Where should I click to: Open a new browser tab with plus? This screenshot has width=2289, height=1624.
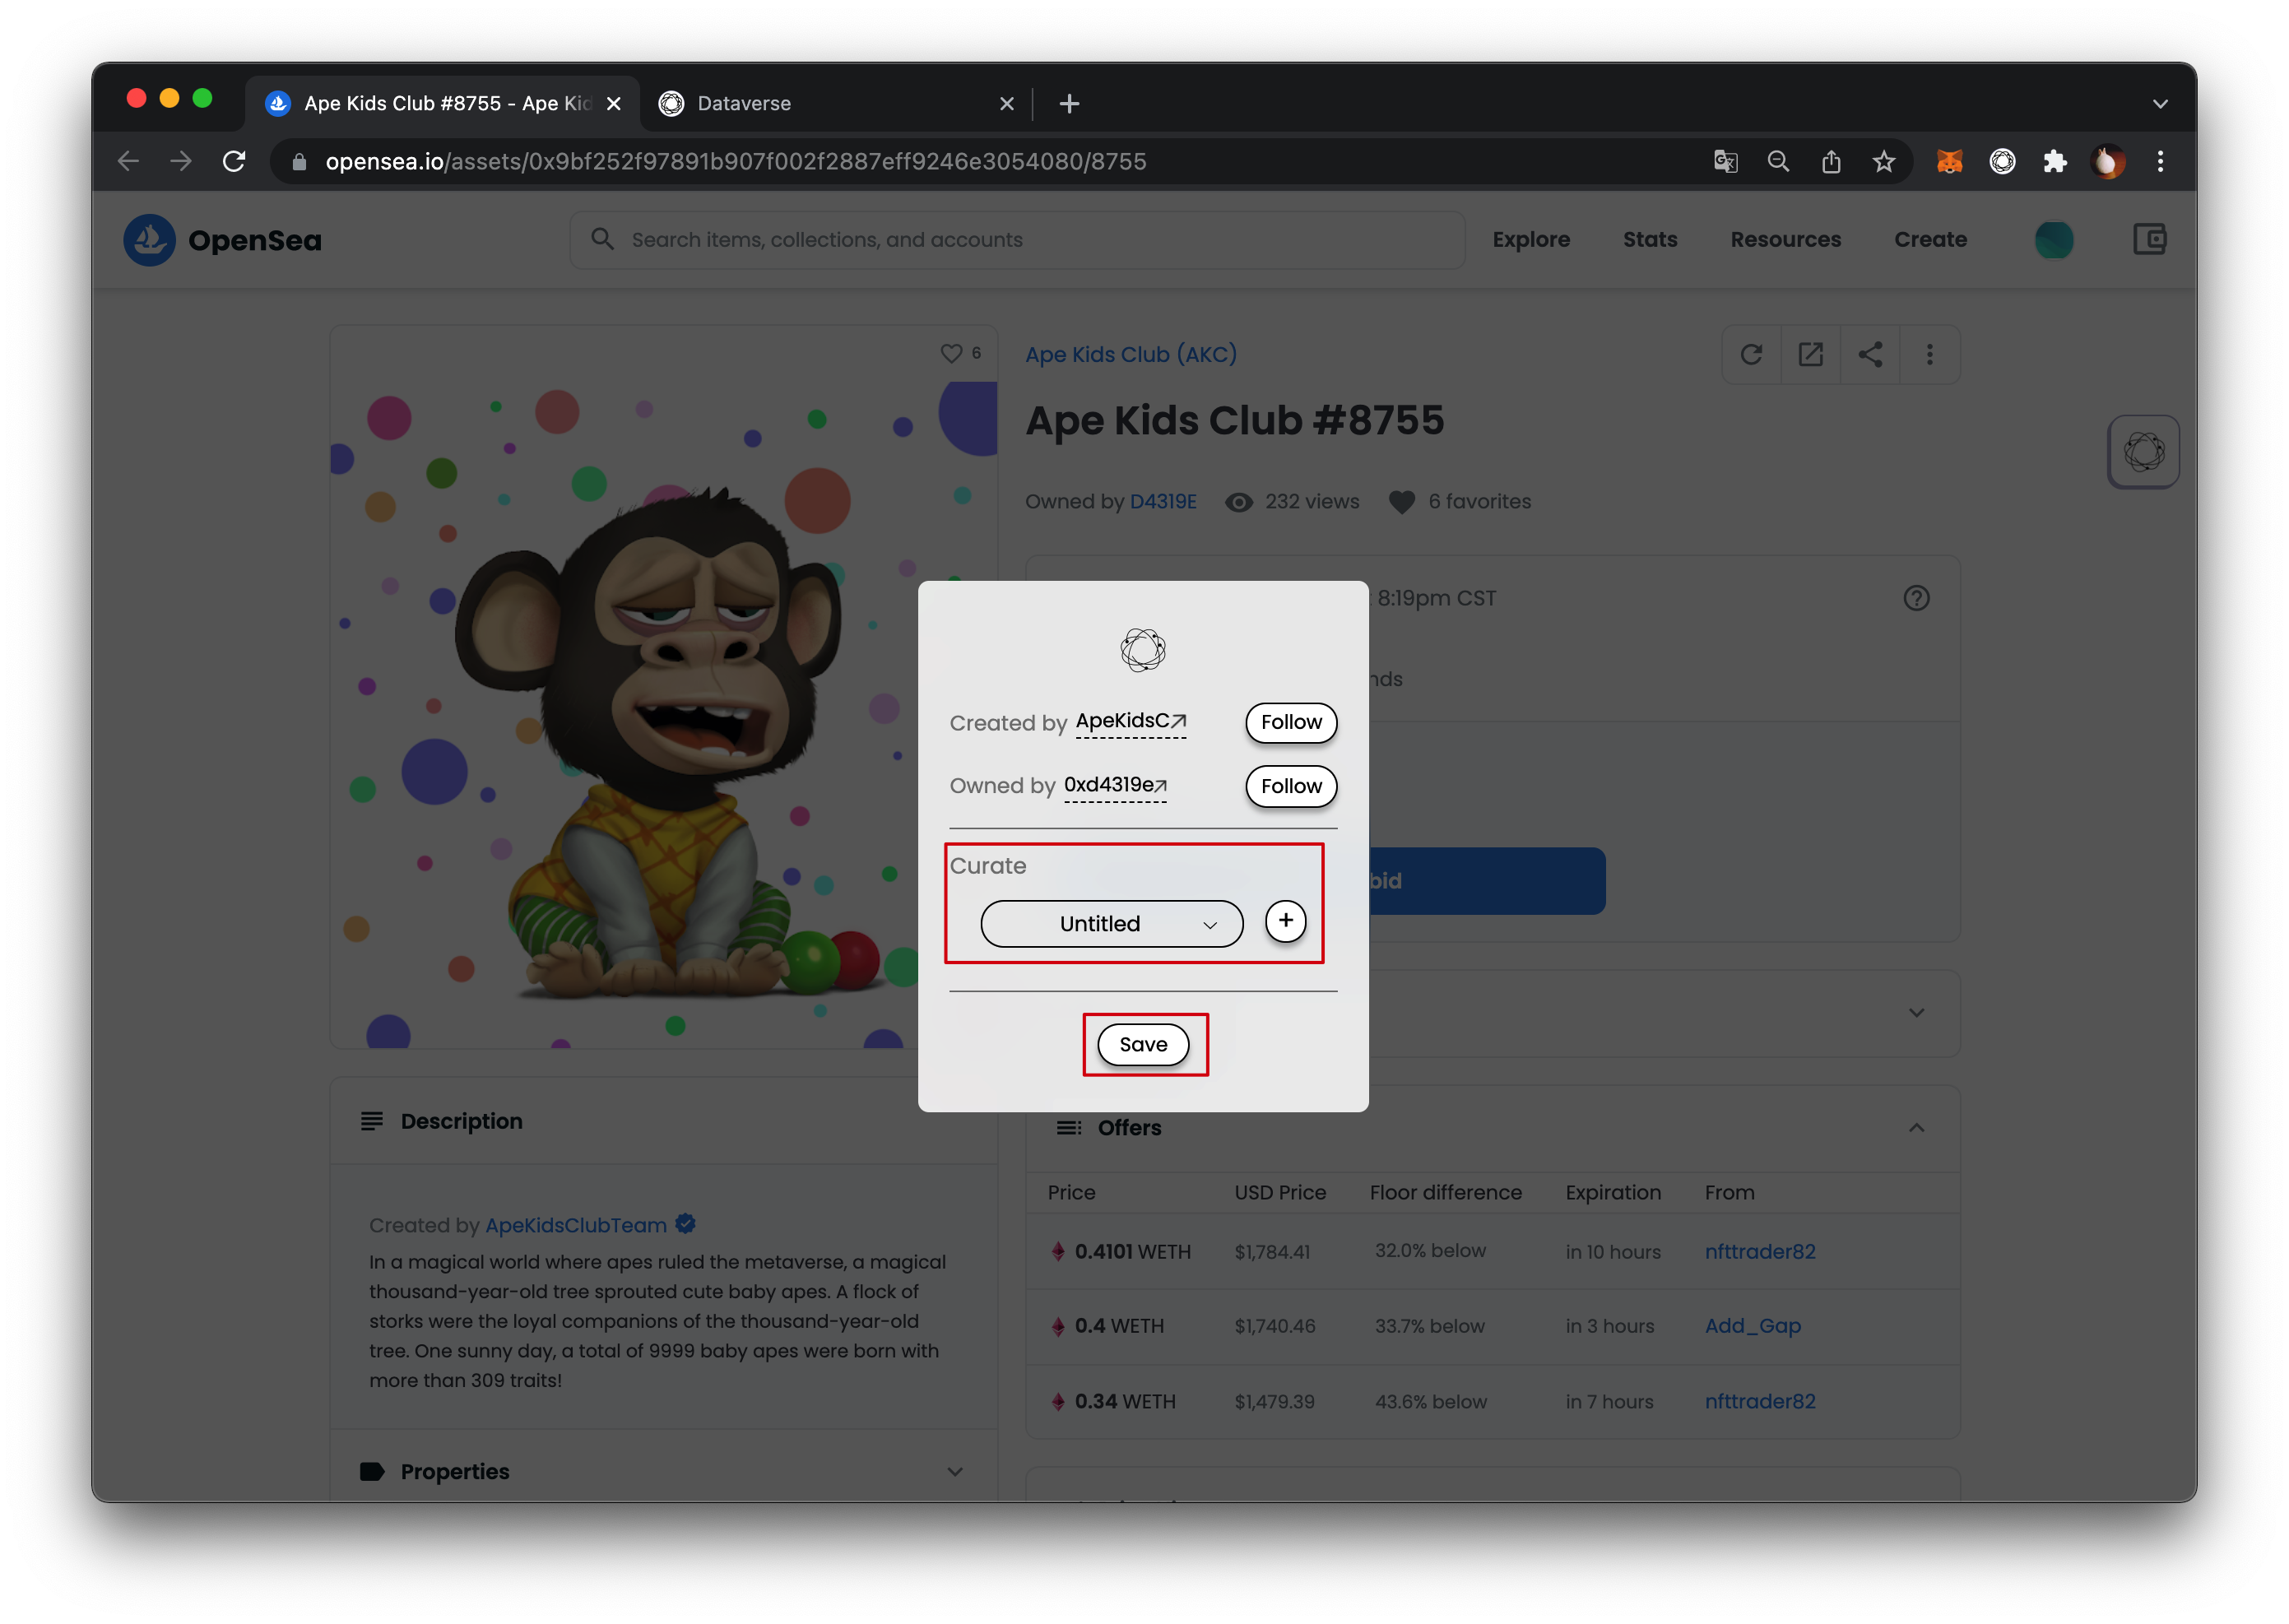point(1068,103)
